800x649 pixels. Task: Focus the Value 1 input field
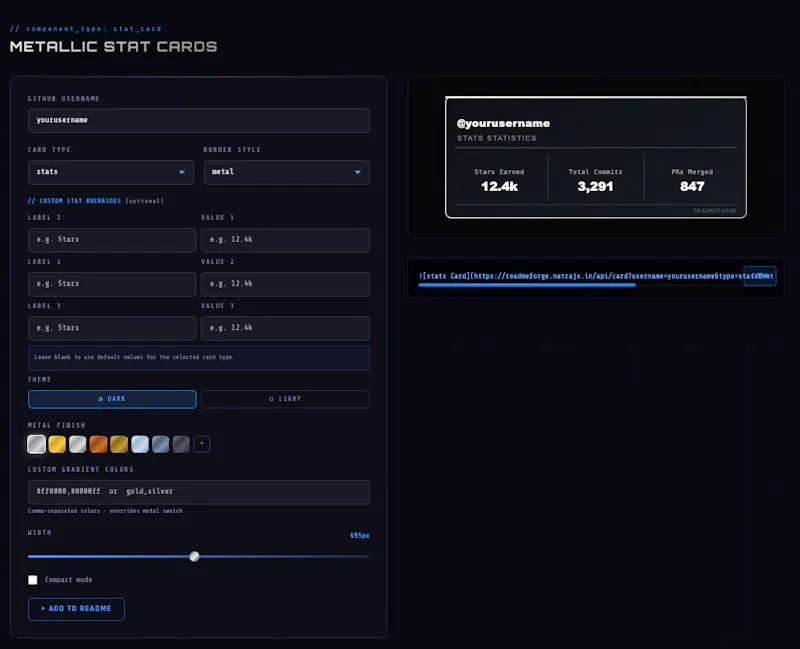285,240
